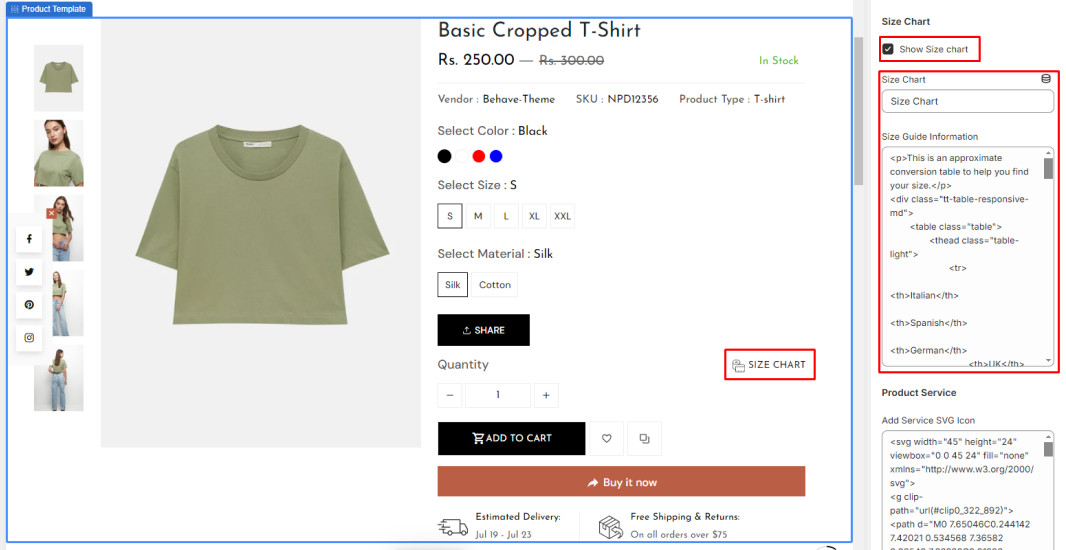Image resolution: width=1066 pixels, height=550 pixels.
Task: Choose Cotton material option
Action: (x=495, y=285)
